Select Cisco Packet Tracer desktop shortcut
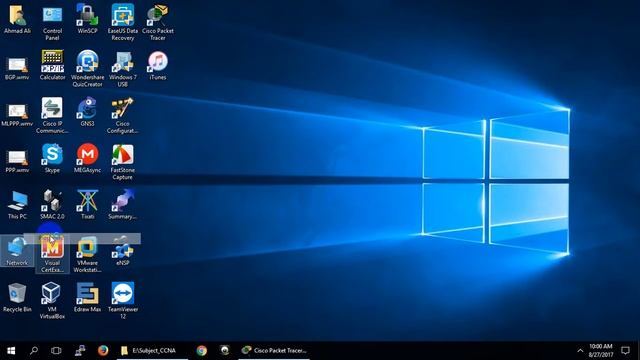Screen dimensions: 640x360 tap(158, 23)
